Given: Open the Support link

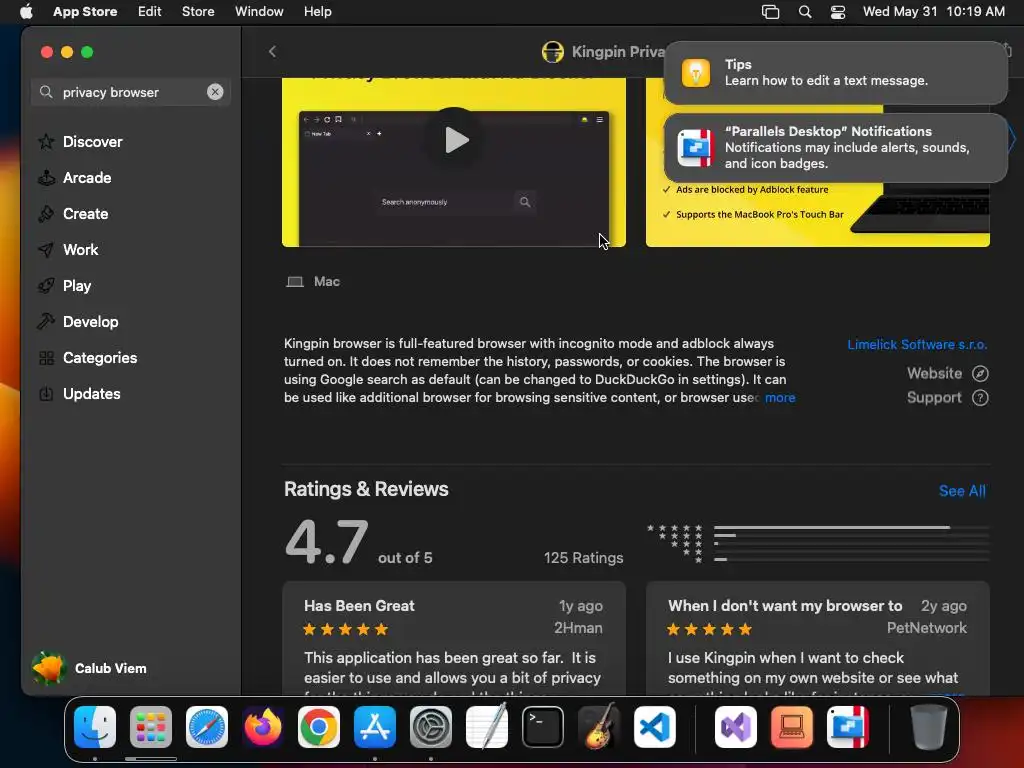Looking at the screenshot, I should (x=947, y=397).
